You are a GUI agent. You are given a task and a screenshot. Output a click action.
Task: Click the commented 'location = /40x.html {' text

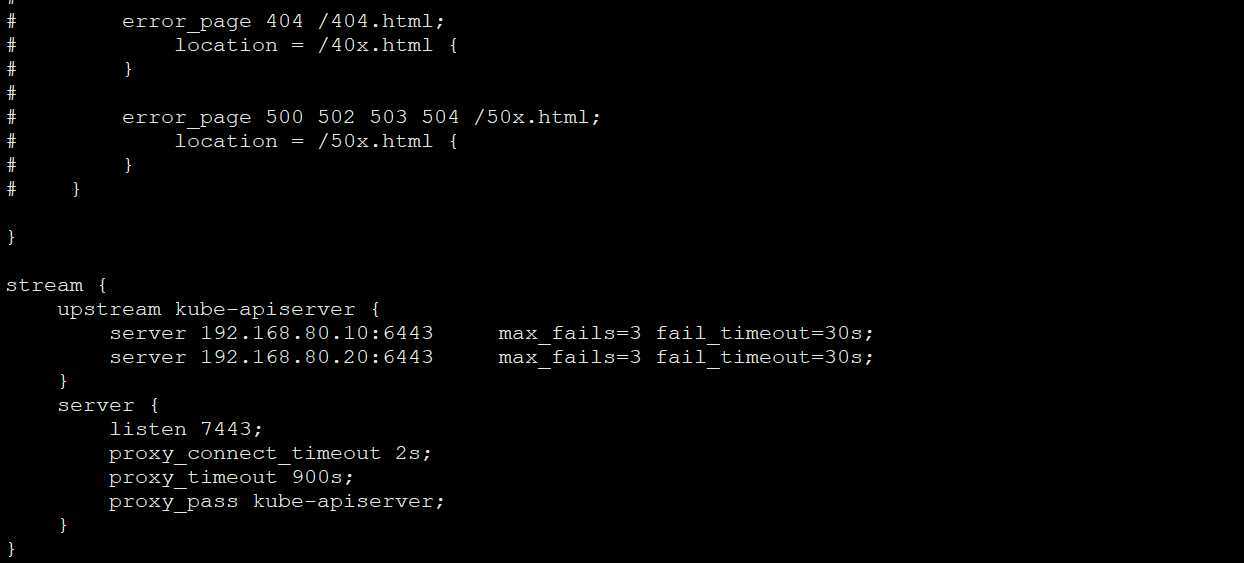(x=316, y=45)
